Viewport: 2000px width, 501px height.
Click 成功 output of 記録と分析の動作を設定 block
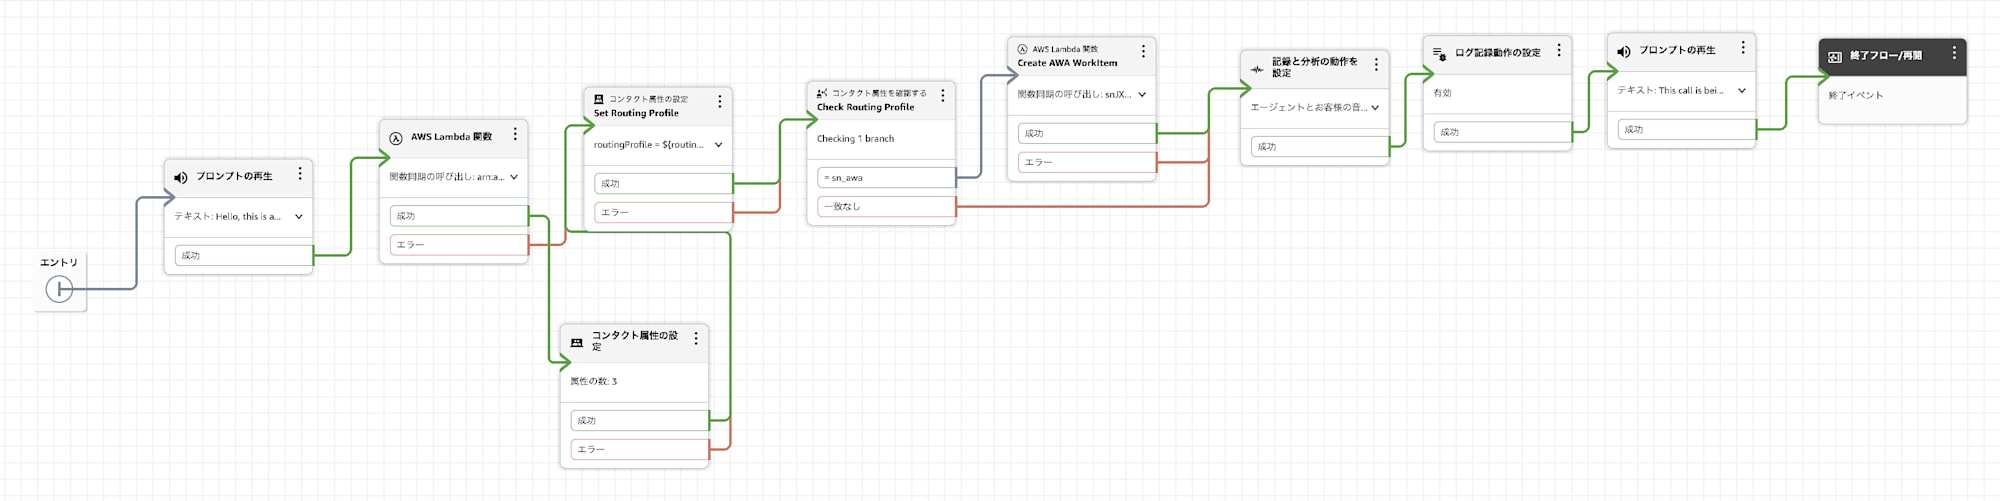click(1320, 147)
